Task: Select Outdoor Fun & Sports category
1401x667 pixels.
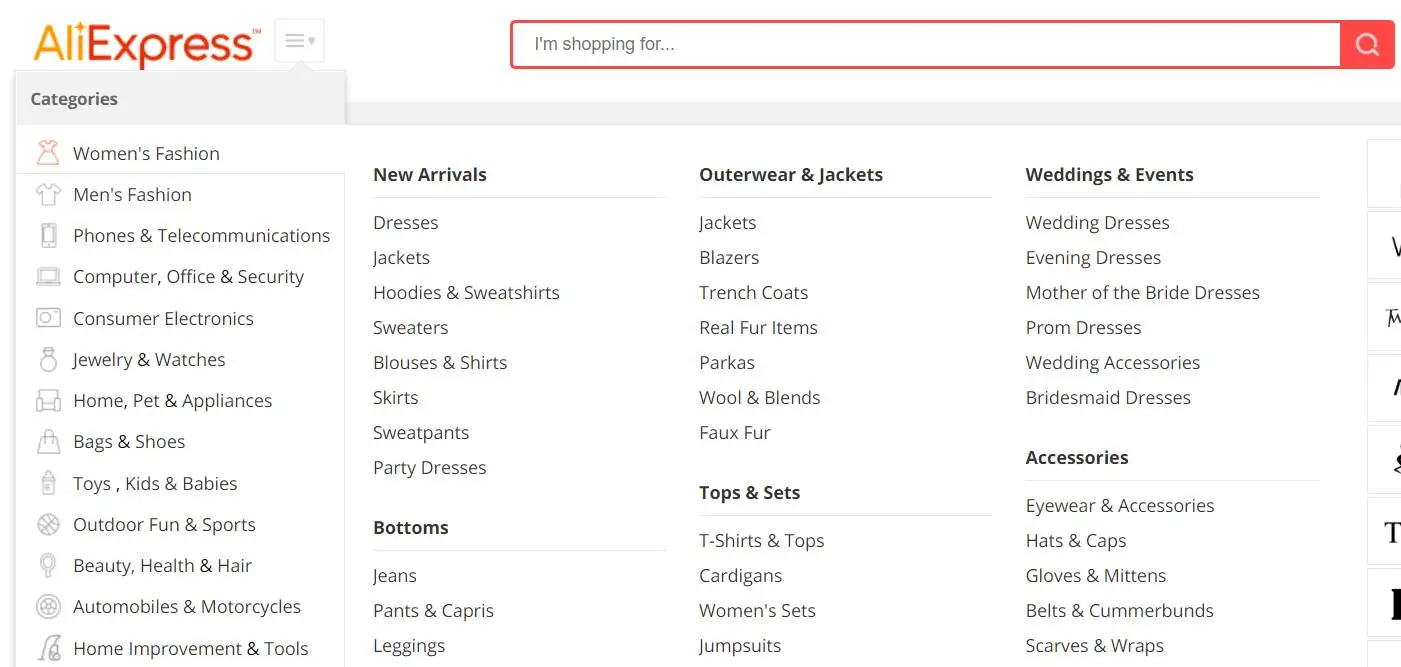Action: (164, 525)
